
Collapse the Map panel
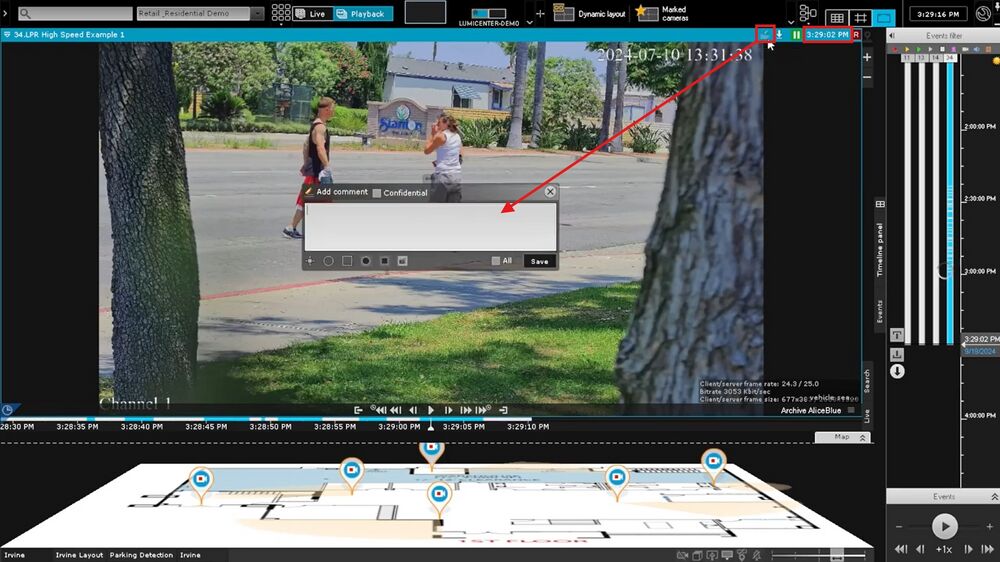coord(864,437)
